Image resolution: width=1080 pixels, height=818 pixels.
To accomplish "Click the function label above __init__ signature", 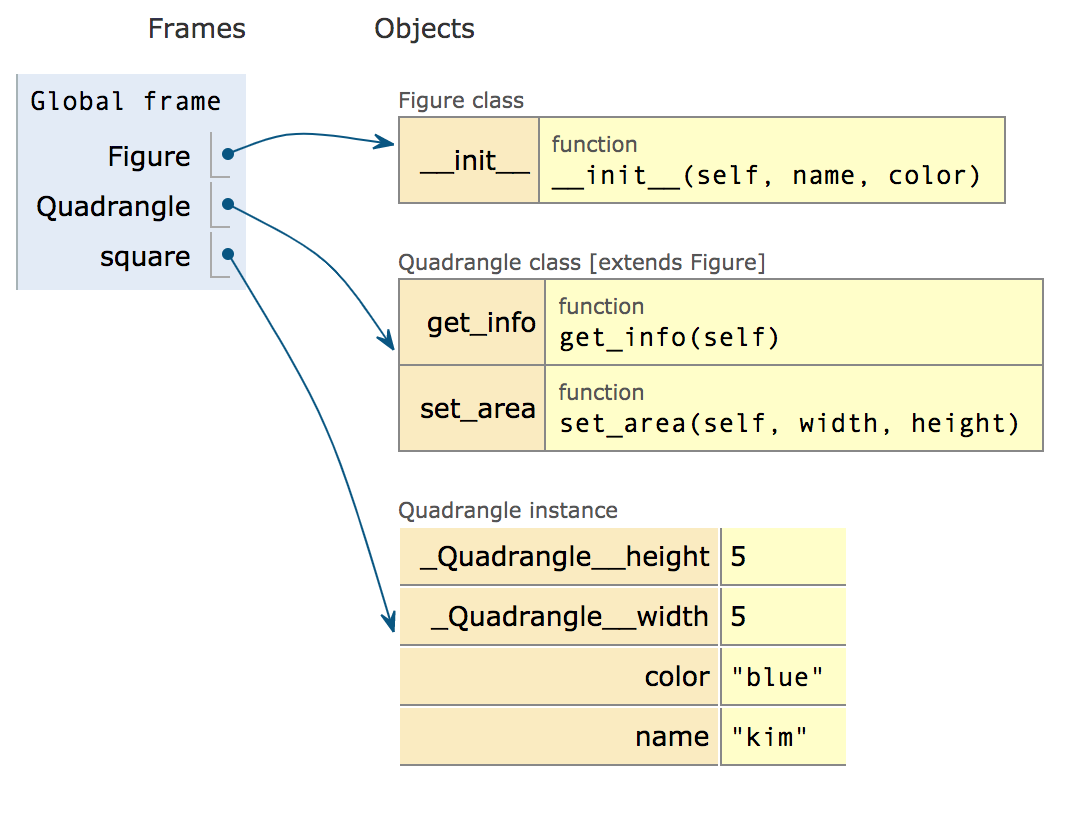I will [x=594, y=145].
